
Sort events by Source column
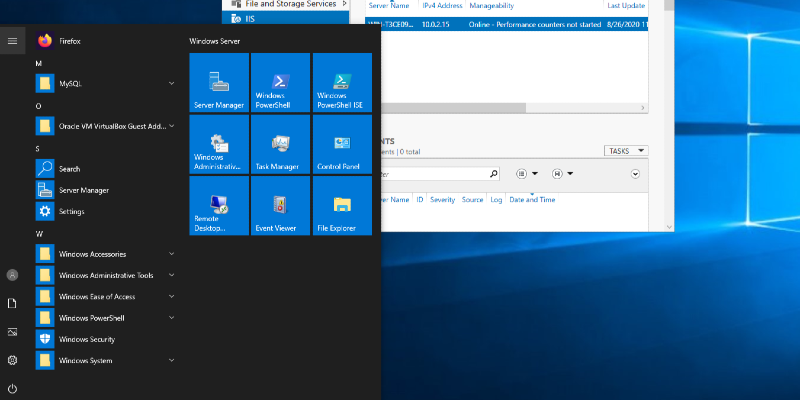[x=472, y=200]
